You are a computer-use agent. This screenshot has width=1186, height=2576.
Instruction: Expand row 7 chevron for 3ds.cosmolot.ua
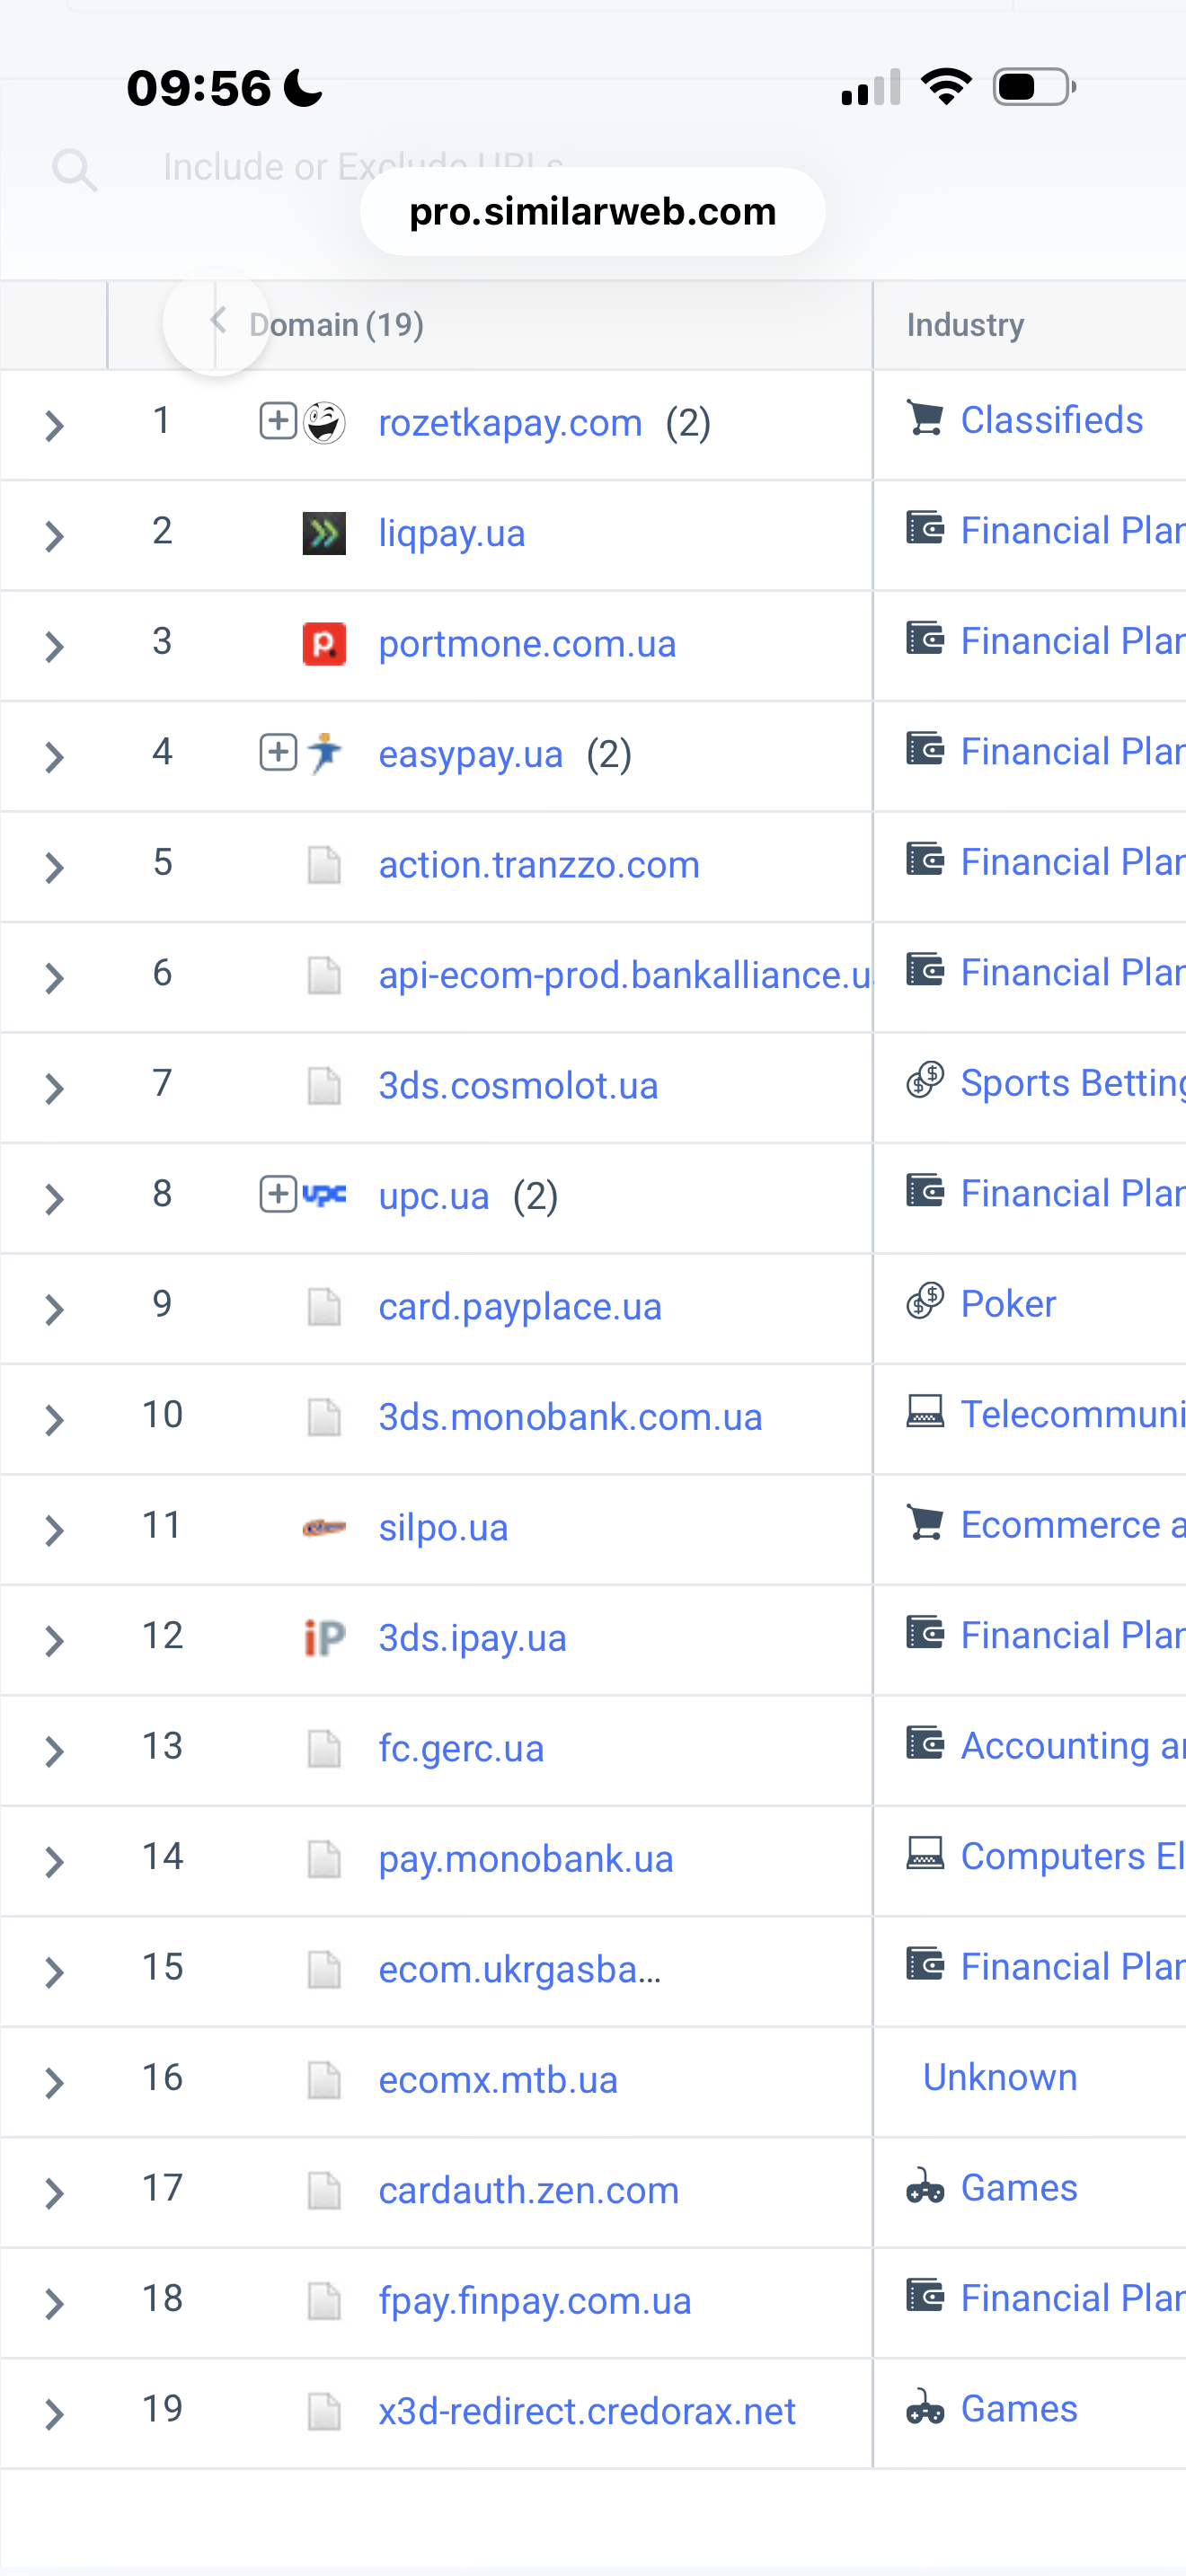(55, 1089)
